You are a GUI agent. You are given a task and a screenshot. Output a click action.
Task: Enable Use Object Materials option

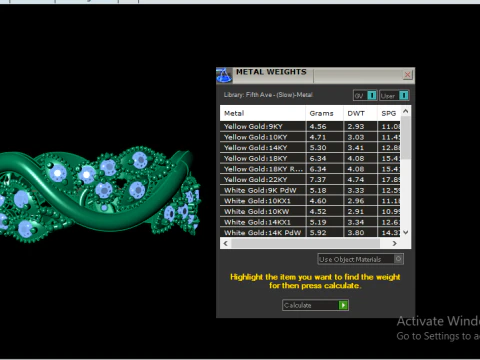click(x=361, y=259)
